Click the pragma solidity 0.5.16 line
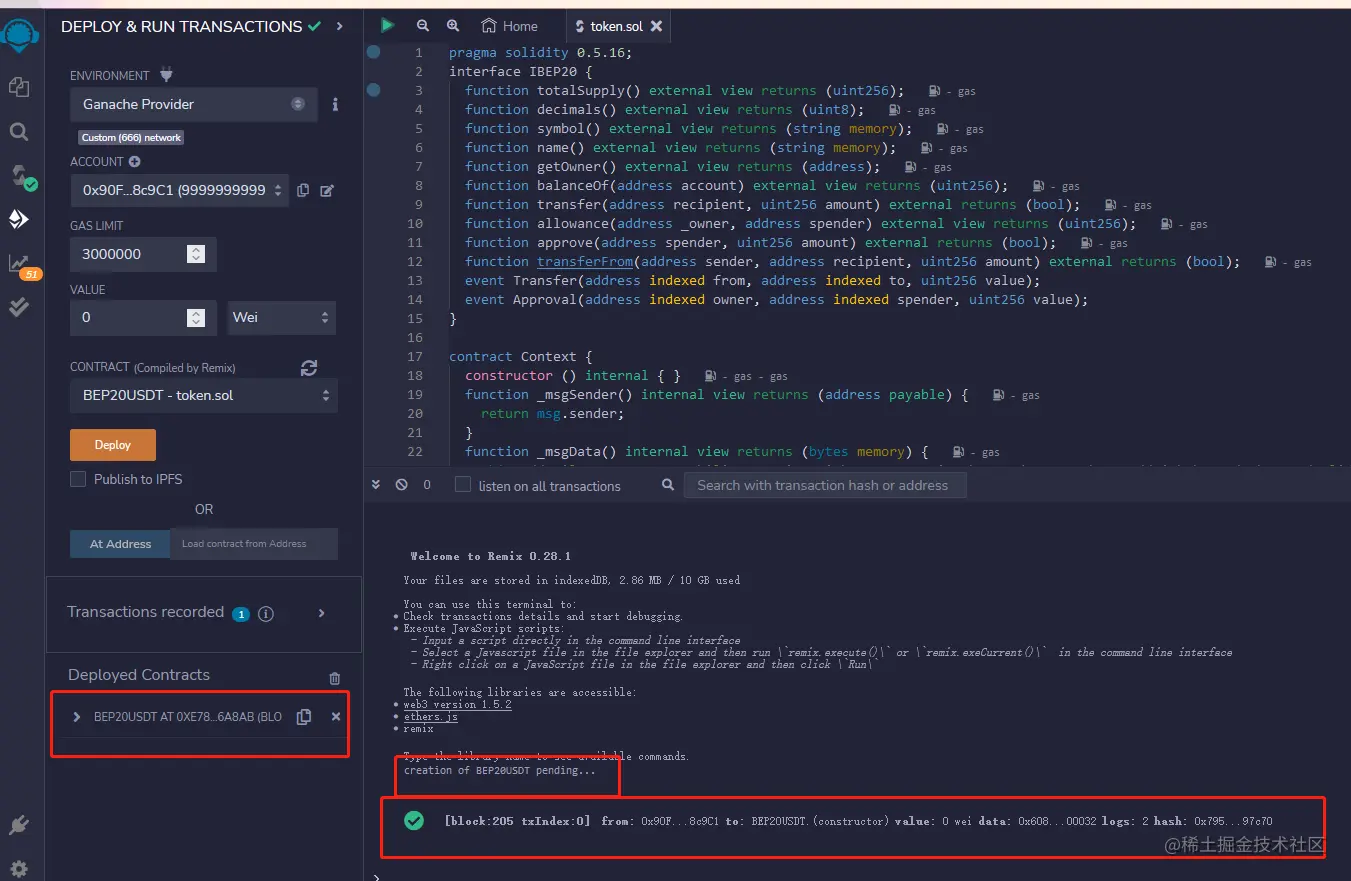Image resolution: width=1351 pixels, height=881 pixels. coord(541,52)
